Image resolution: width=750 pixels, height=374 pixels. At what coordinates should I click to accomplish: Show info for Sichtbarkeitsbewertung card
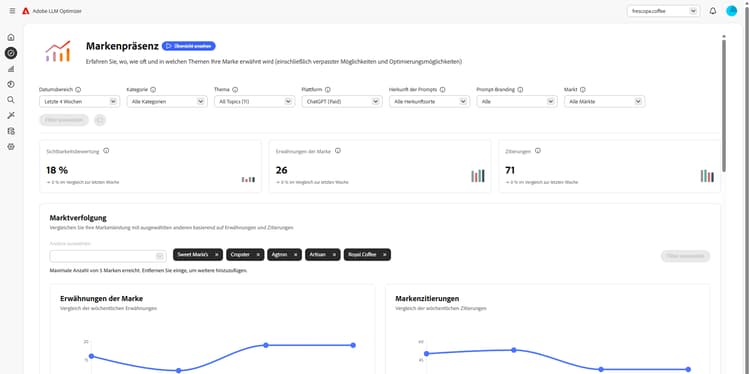point(106,151)
